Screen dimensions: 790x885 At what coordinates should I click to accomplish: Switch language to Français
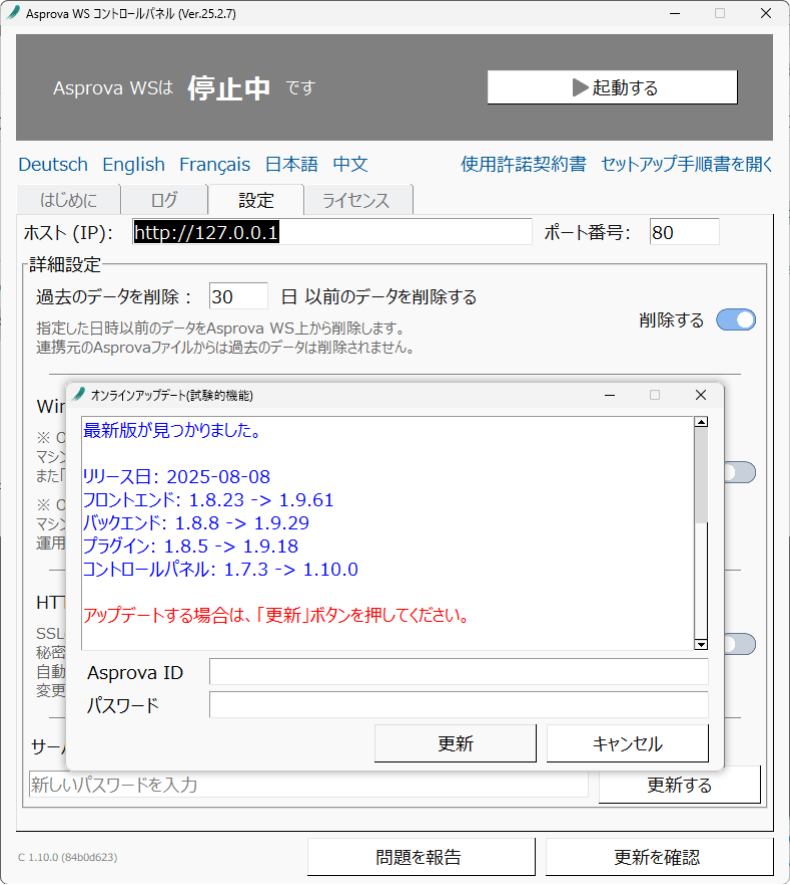[x=215, y=165]
